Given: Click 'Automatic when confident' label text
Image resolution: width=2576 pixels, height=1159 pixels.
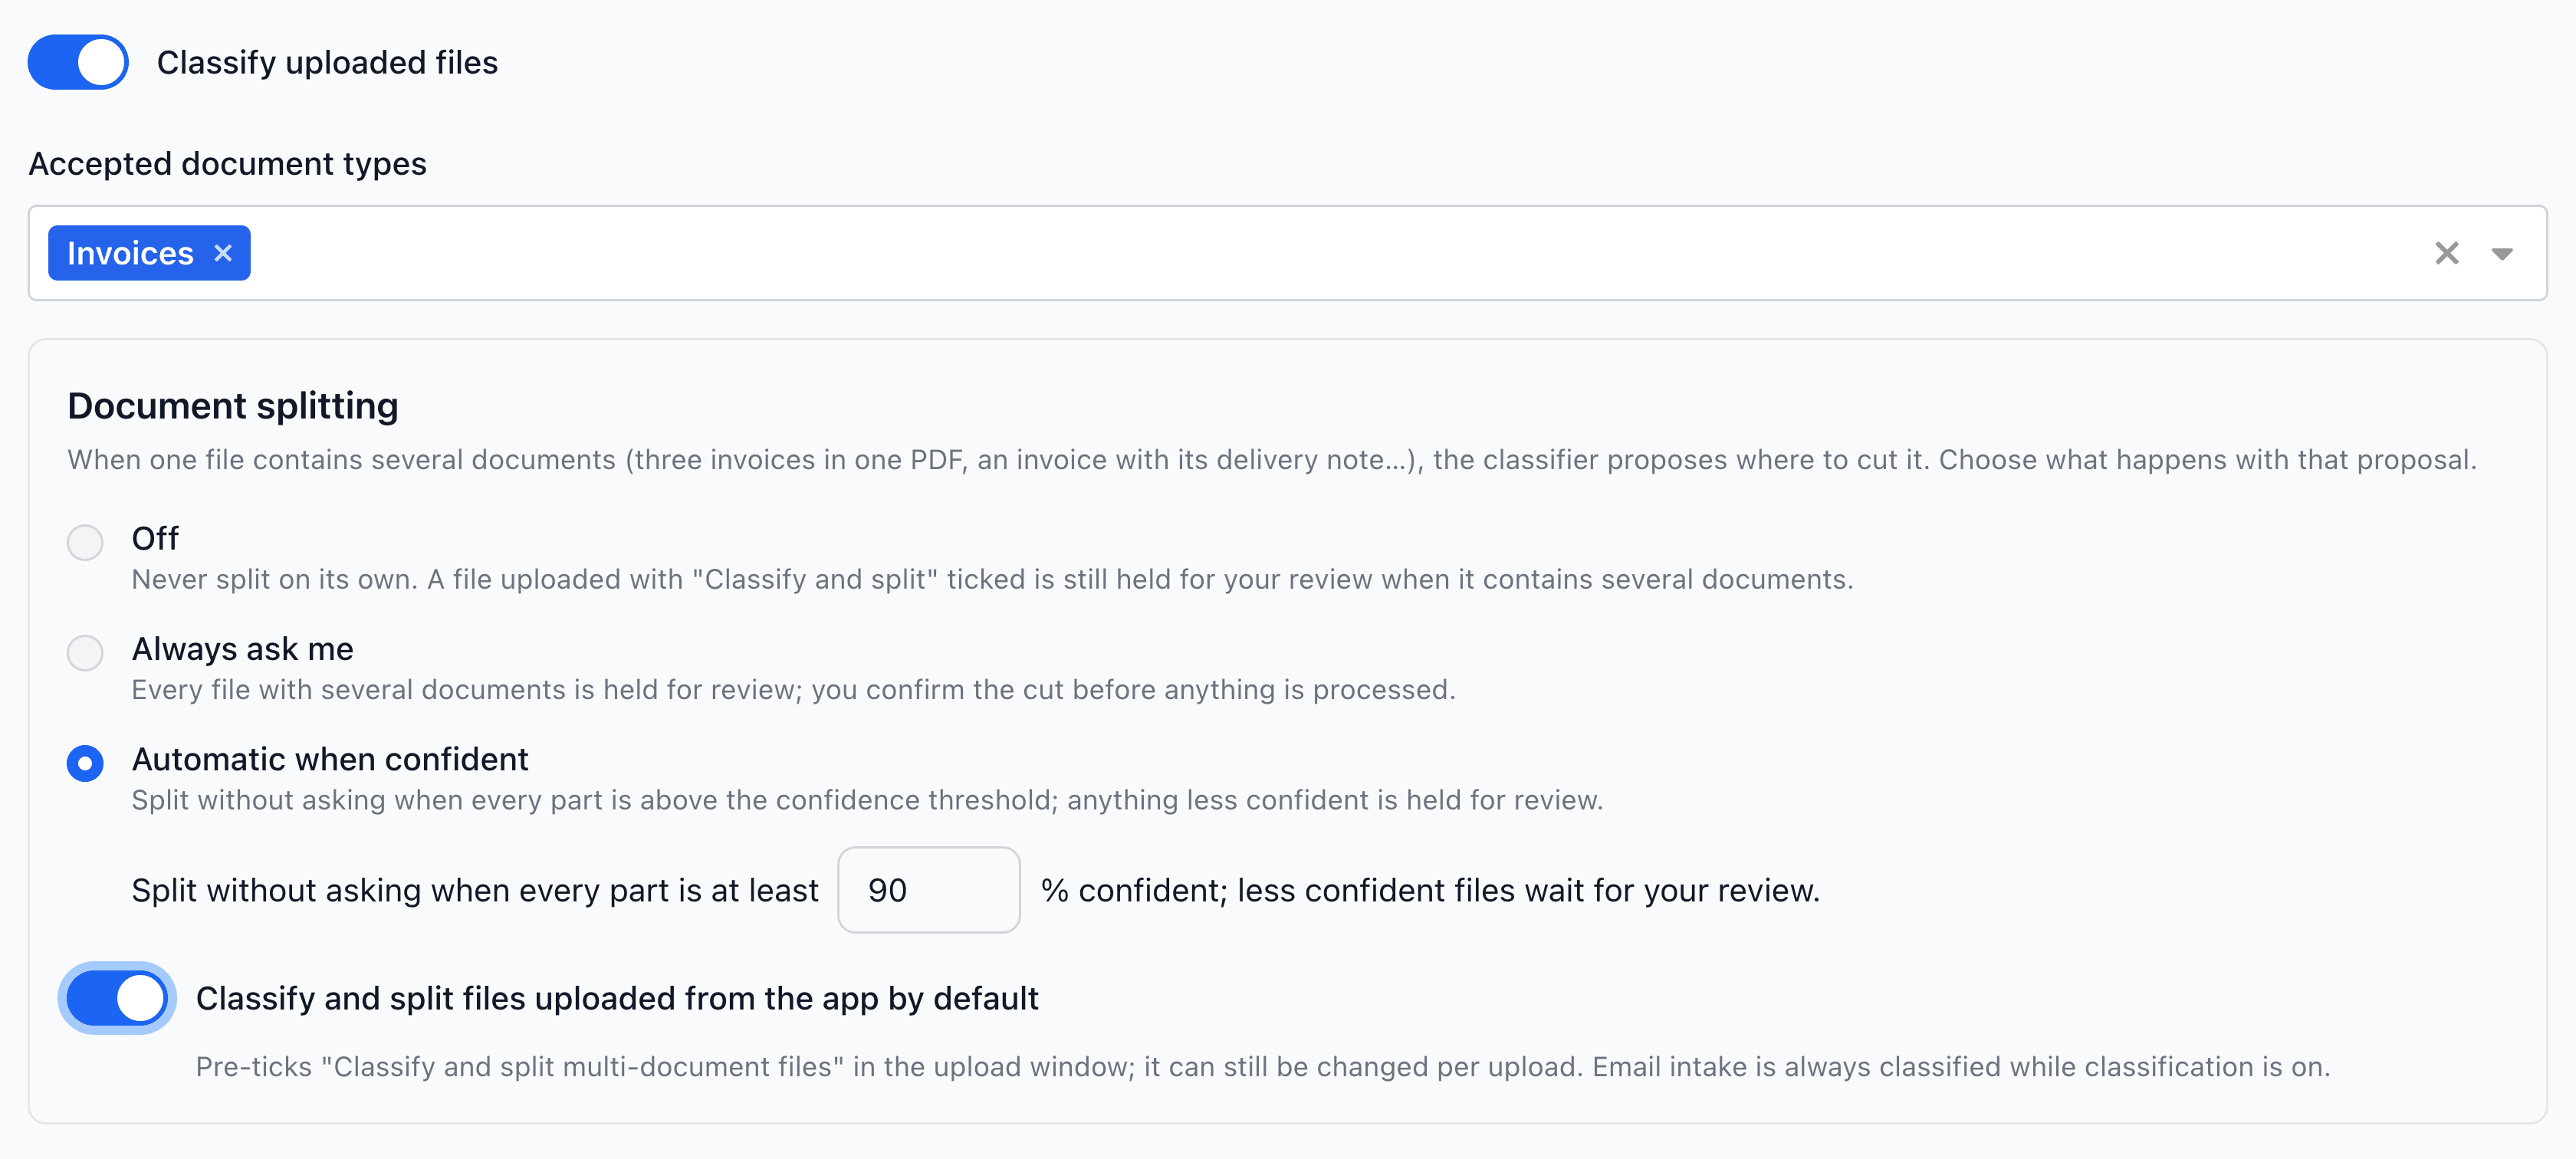Looking at the screenshot, I should (x=330, y=759).
